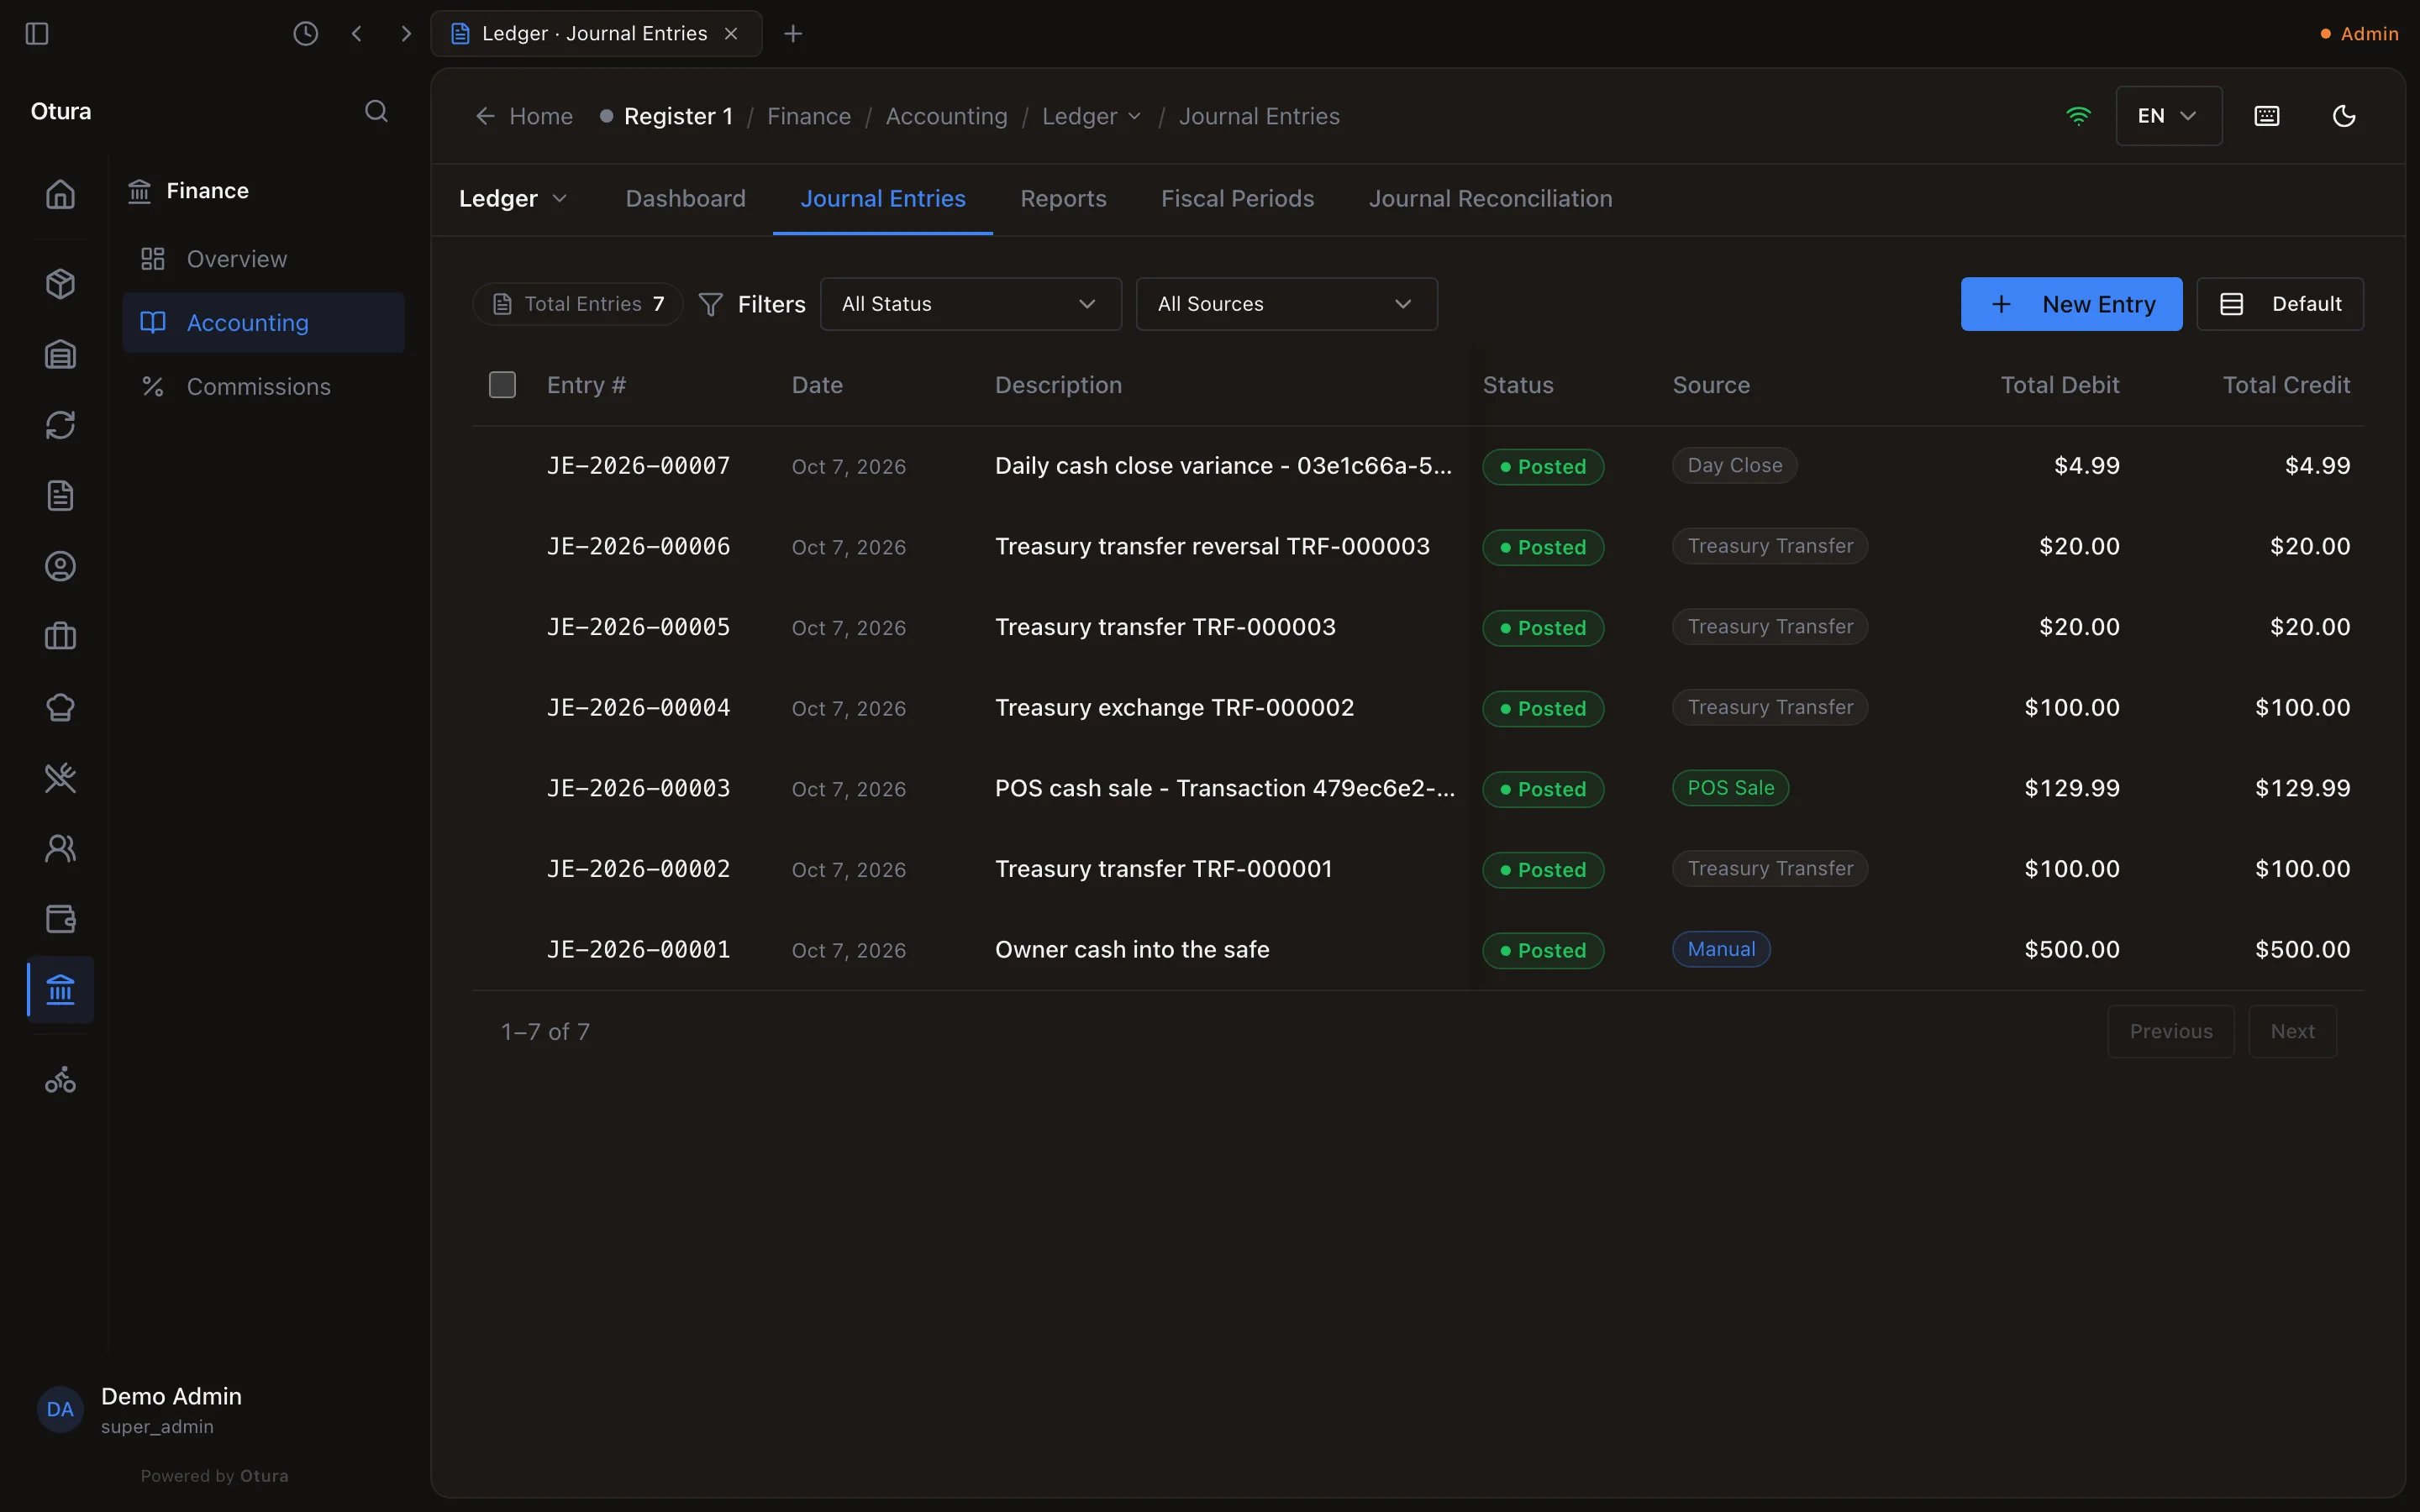Switch to the Fiscal Periods tab
This screenshot has width=2420, height=1512.
pyautogui.click(x=1237, y=199)
